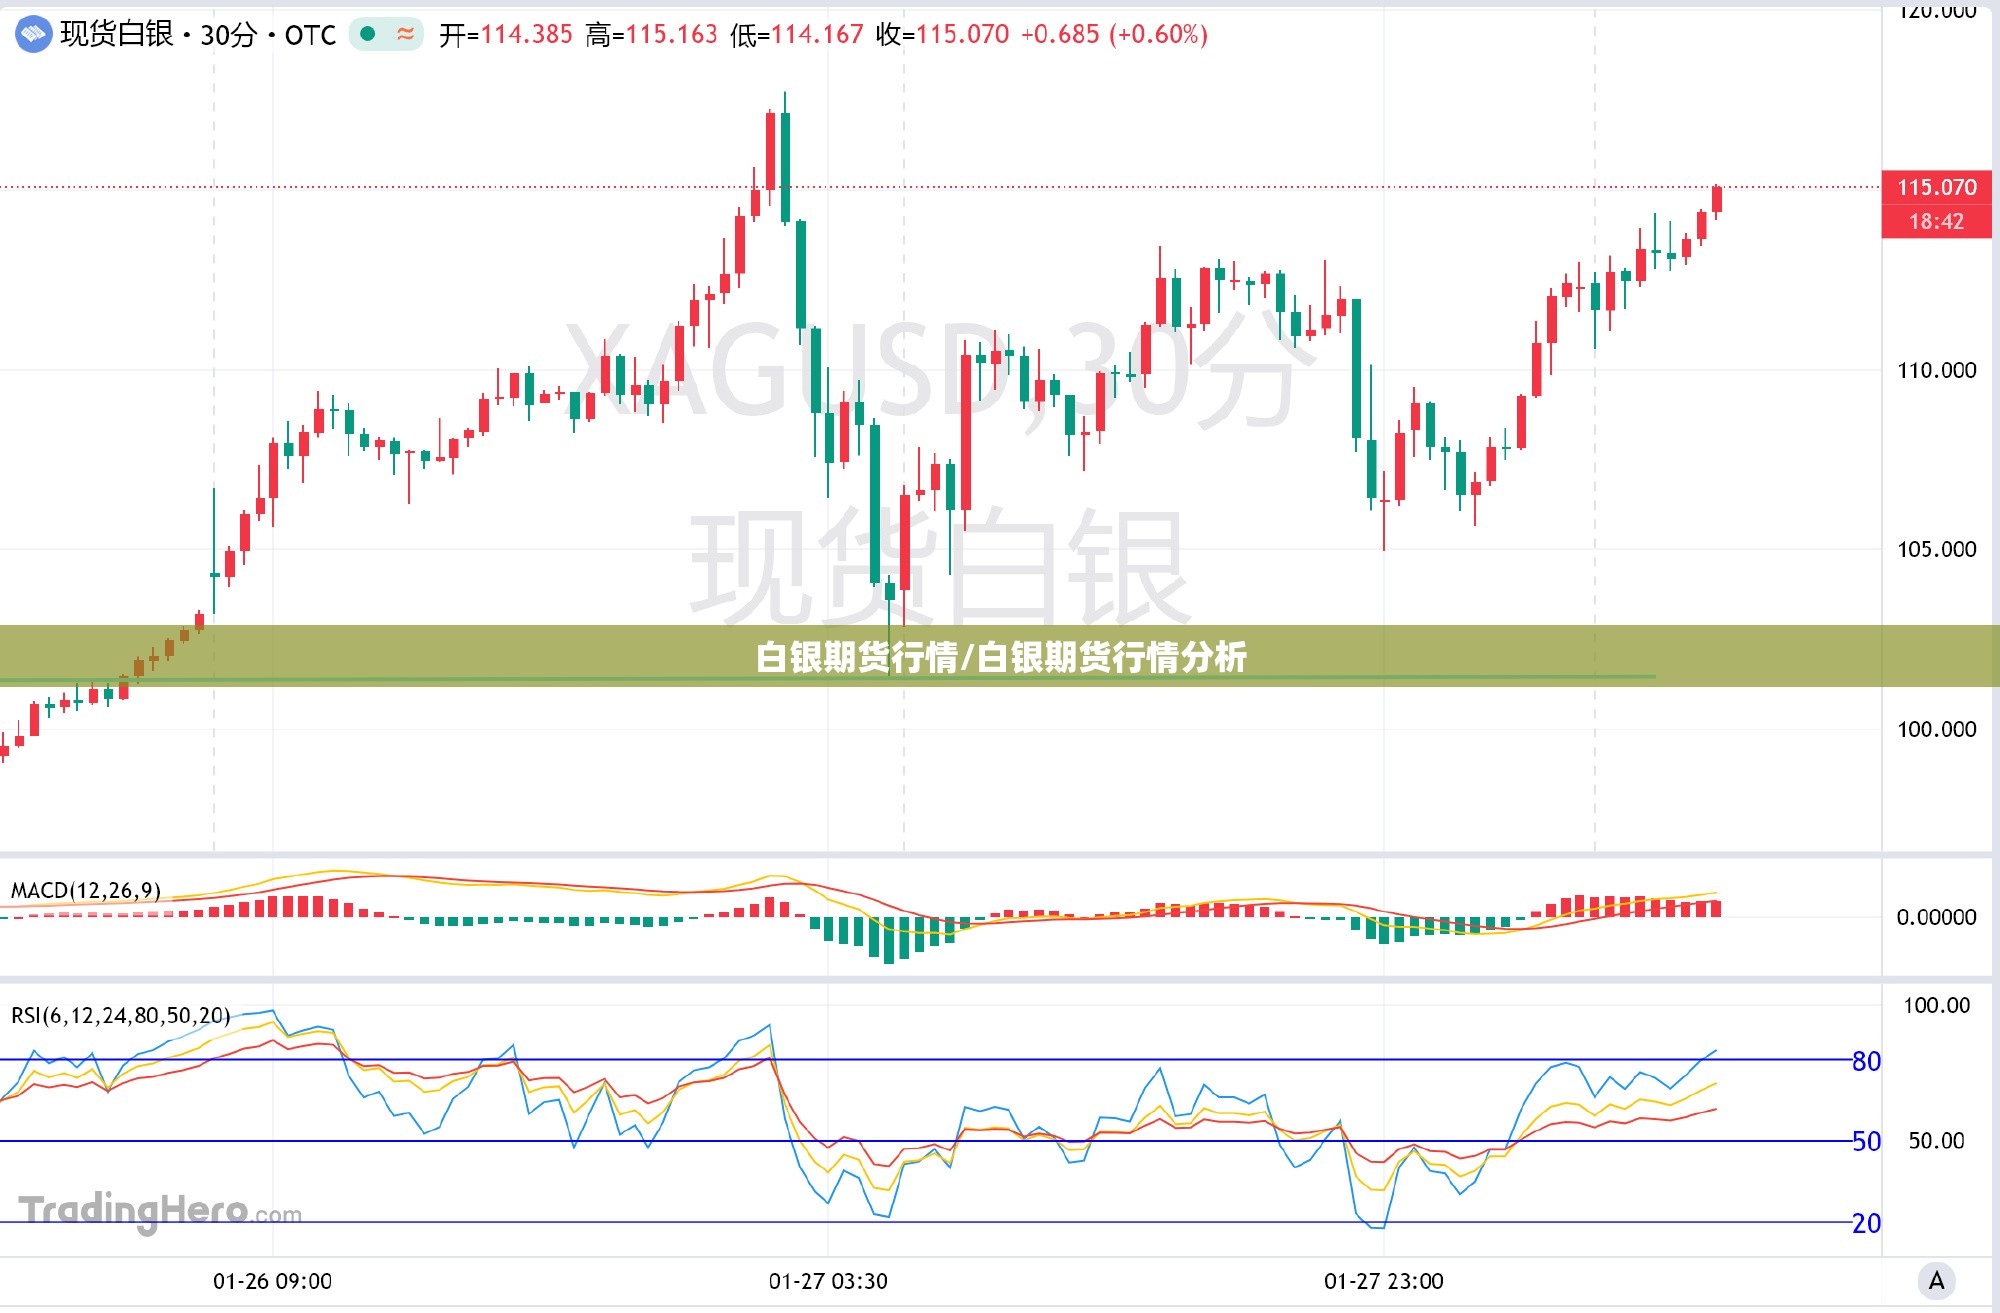Select the 30分 interval label
The width and height of the screenshot is (2000, 1313).
(x=229, y=35)
